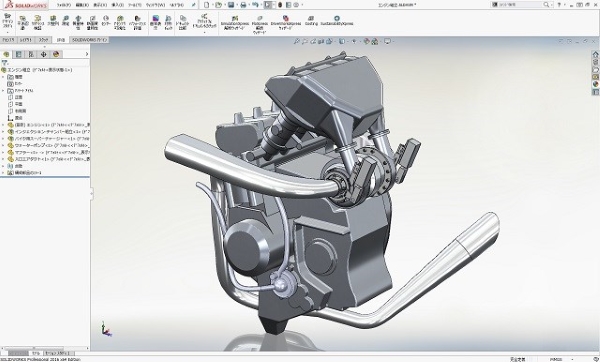Open the DisplayManager appearance tab icon
The width and height of the screenshot is (600, 362).
56,54
